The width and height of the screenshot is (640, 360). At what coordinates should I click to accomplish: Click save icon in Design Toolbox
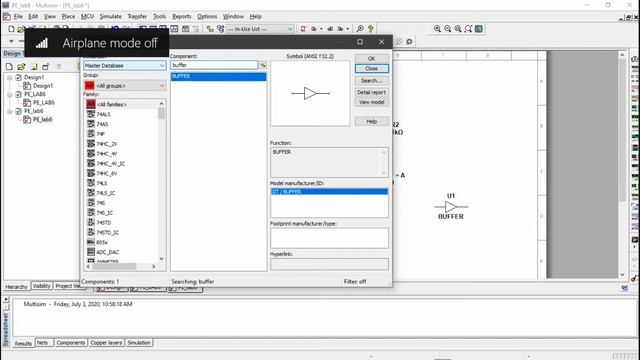point(34,67)
